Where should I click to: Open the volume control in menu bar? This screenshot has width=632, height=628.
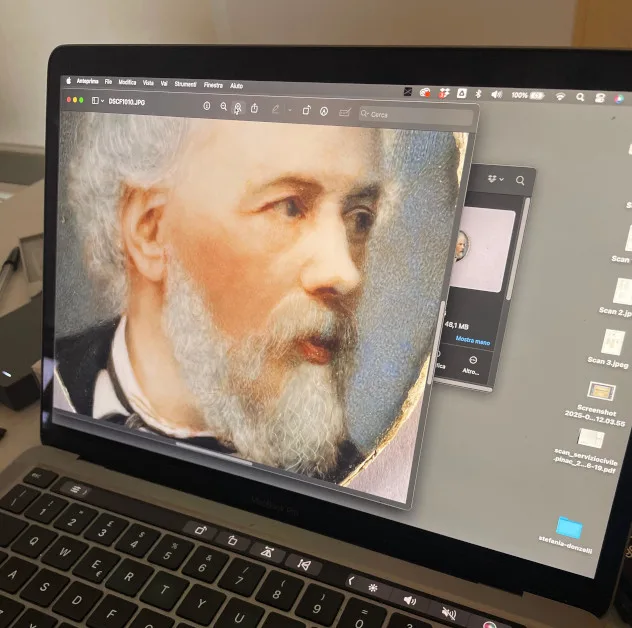[x=497, y=95]
